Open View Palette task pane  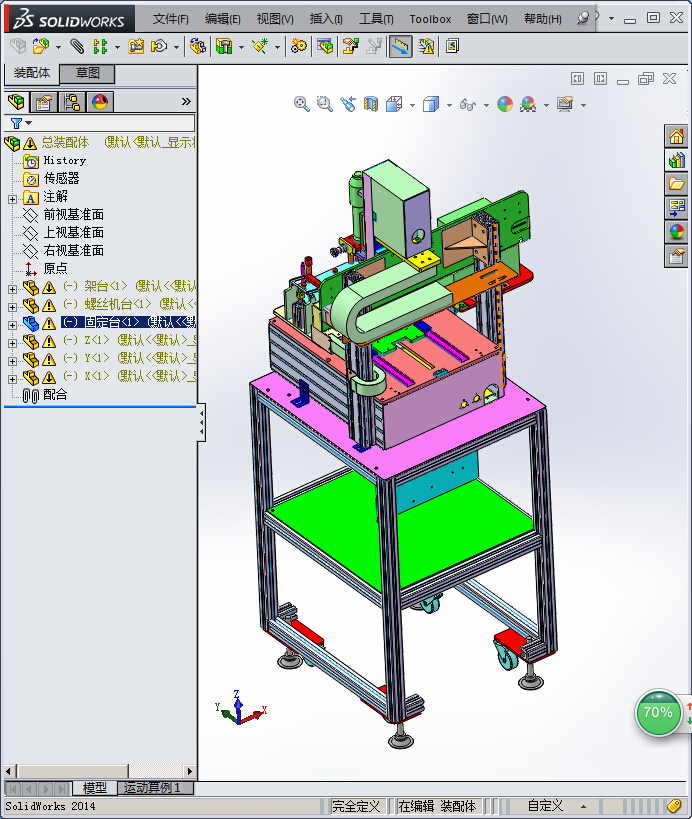(x=676, y=208)
